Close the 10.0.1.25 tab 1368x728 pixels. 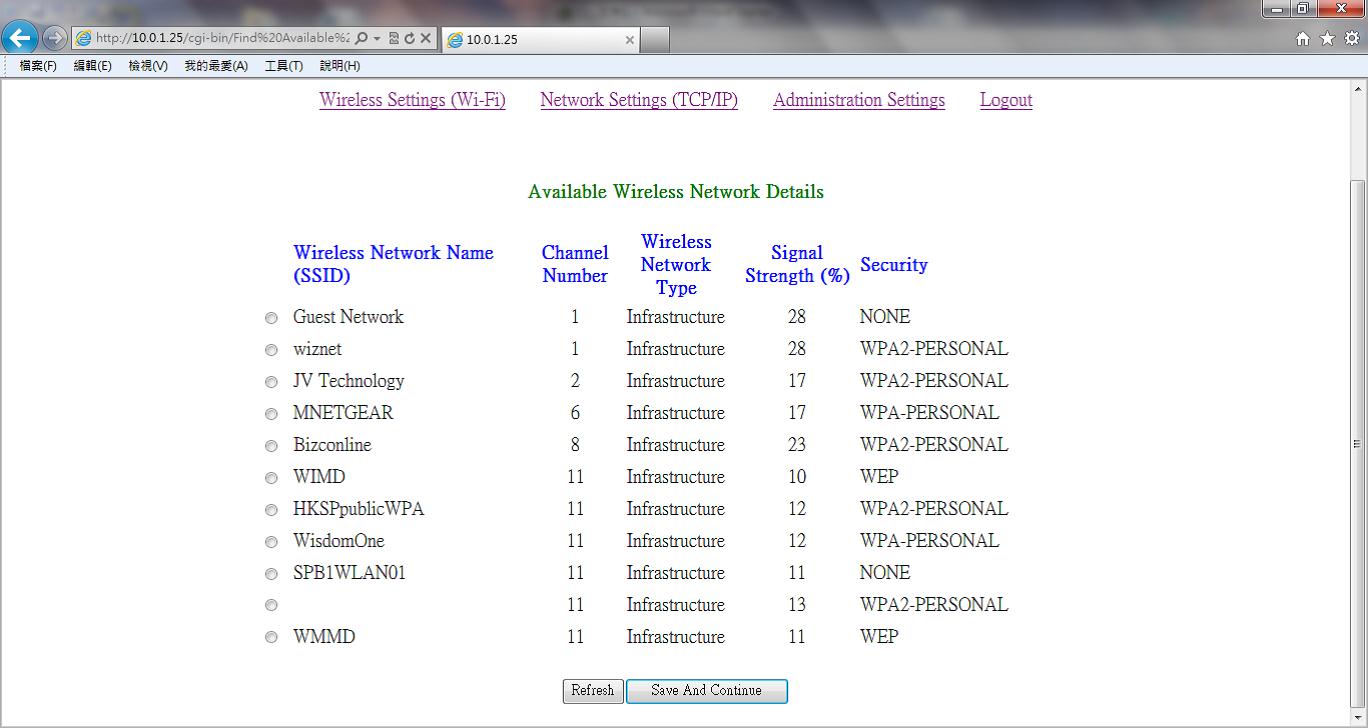[x=629, y=40]
